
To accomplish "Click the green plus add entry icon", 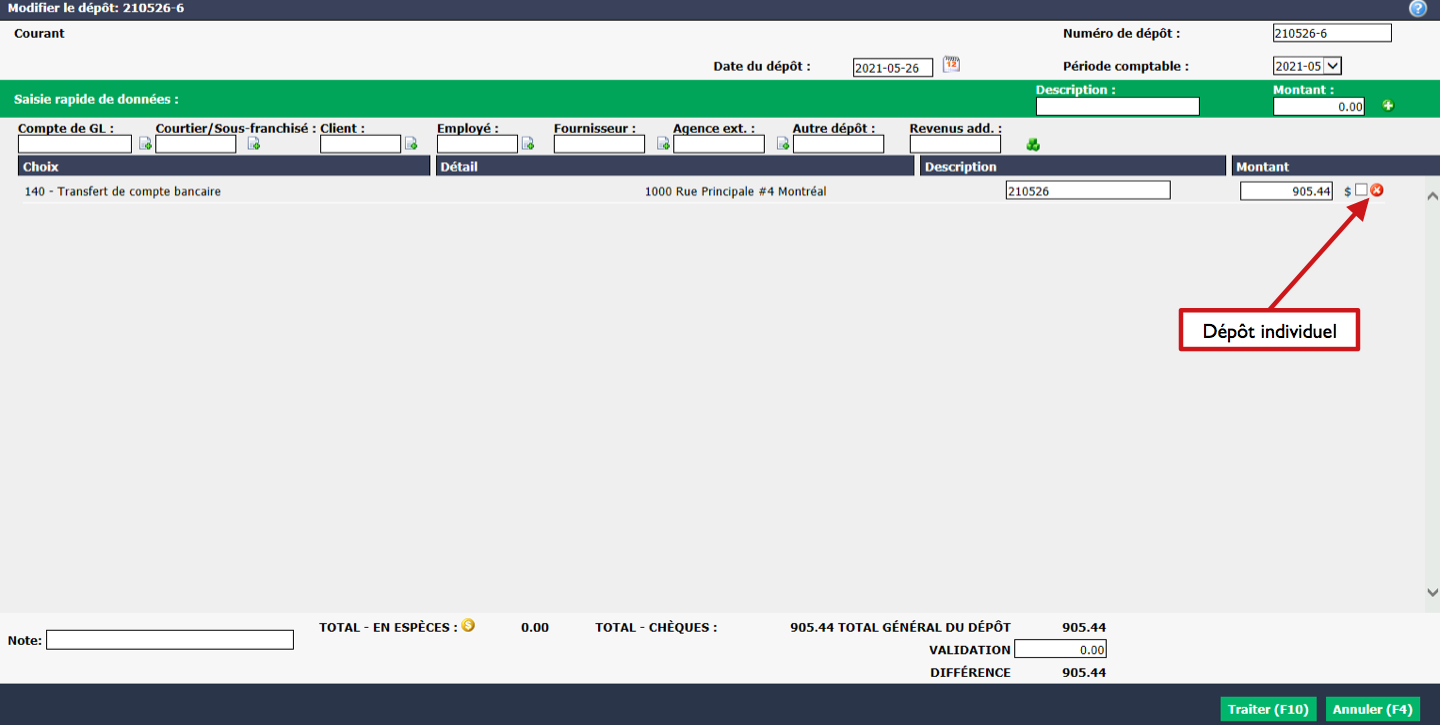I will pos(1388,106).
